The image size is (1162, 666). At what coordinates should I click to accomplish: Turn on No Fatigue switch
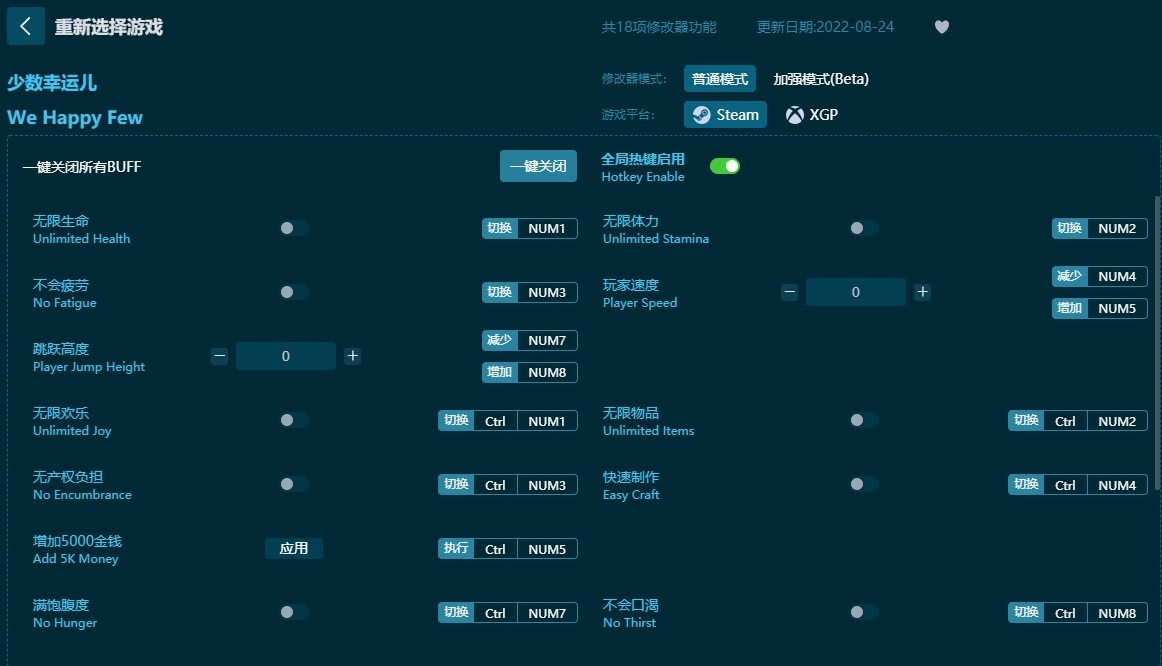point(293,292)
